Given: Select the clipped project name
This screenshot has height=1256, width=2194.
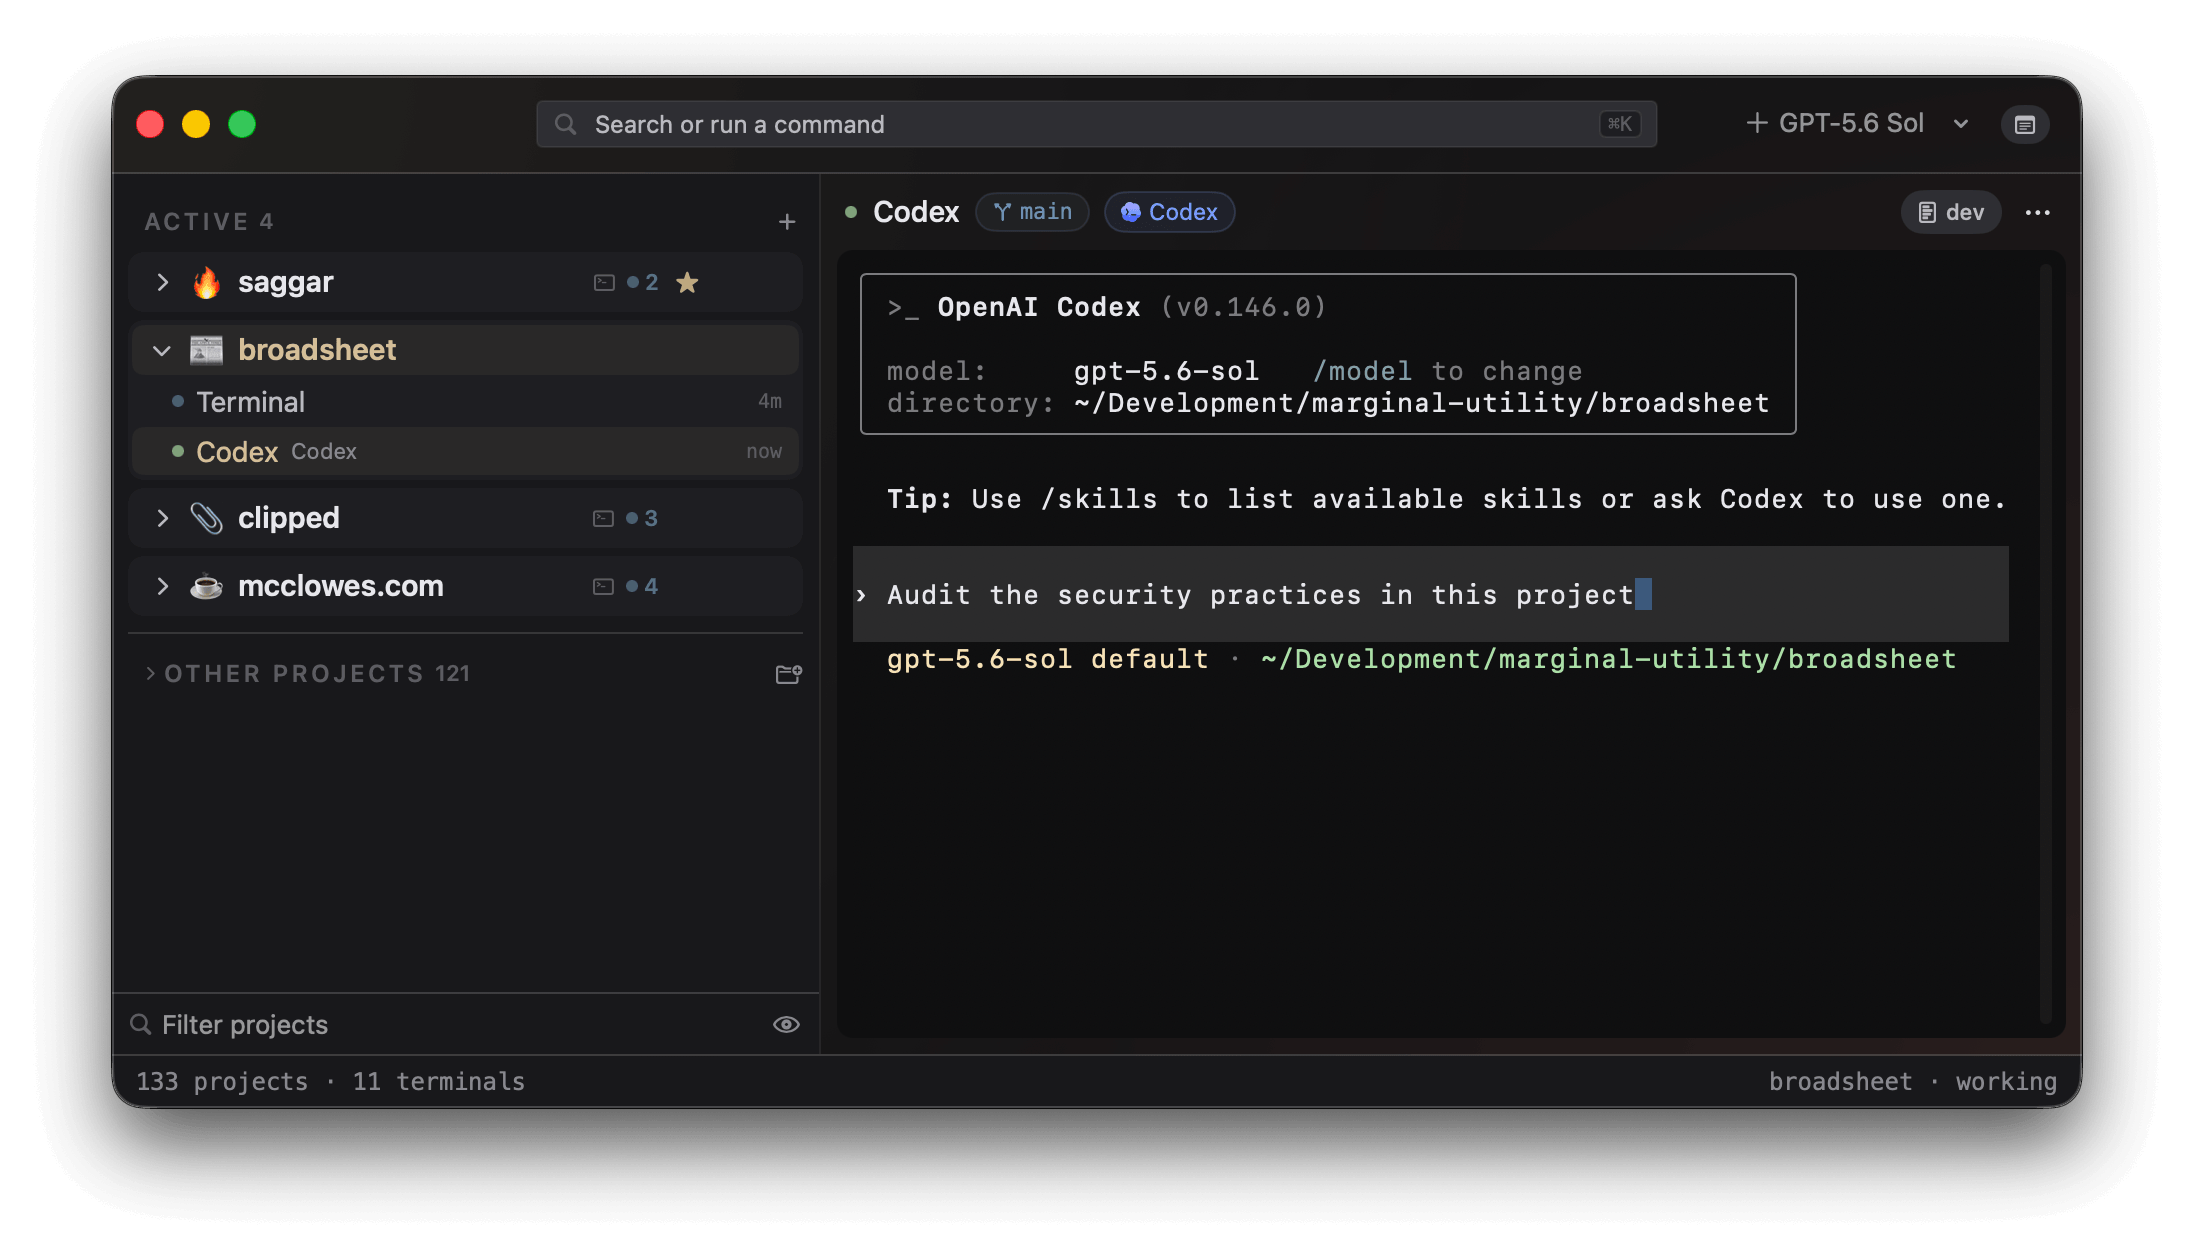Looking at the screenshot, I should pos(289,518).
